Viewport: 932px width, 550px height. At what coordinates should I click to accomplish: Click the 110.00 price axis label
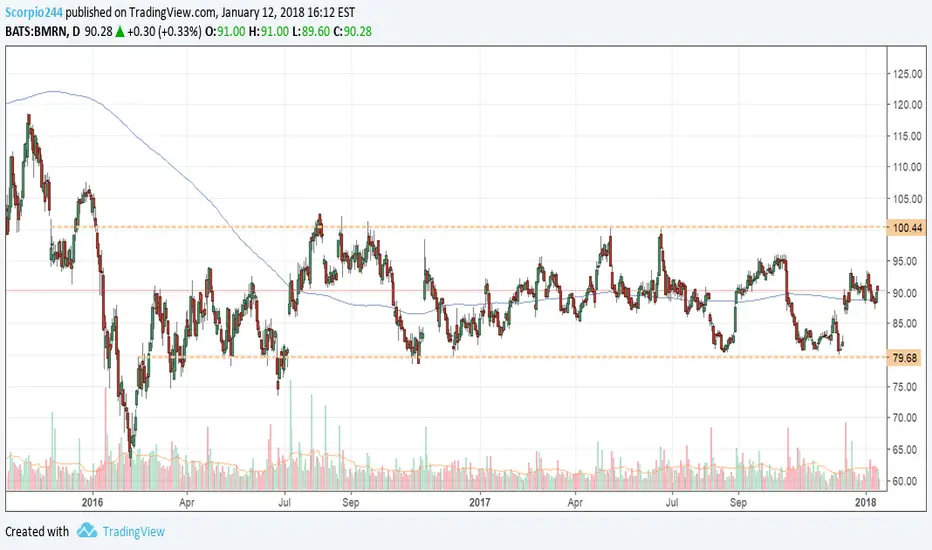[x=908, y=167]
